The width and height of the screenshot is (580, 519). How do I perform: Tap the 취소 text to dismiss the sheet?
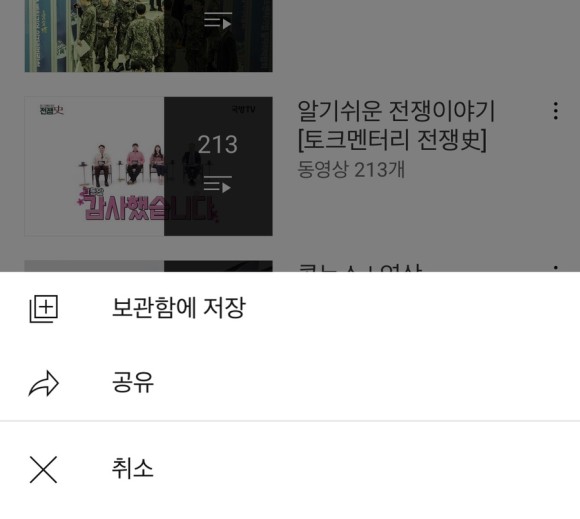132,468
